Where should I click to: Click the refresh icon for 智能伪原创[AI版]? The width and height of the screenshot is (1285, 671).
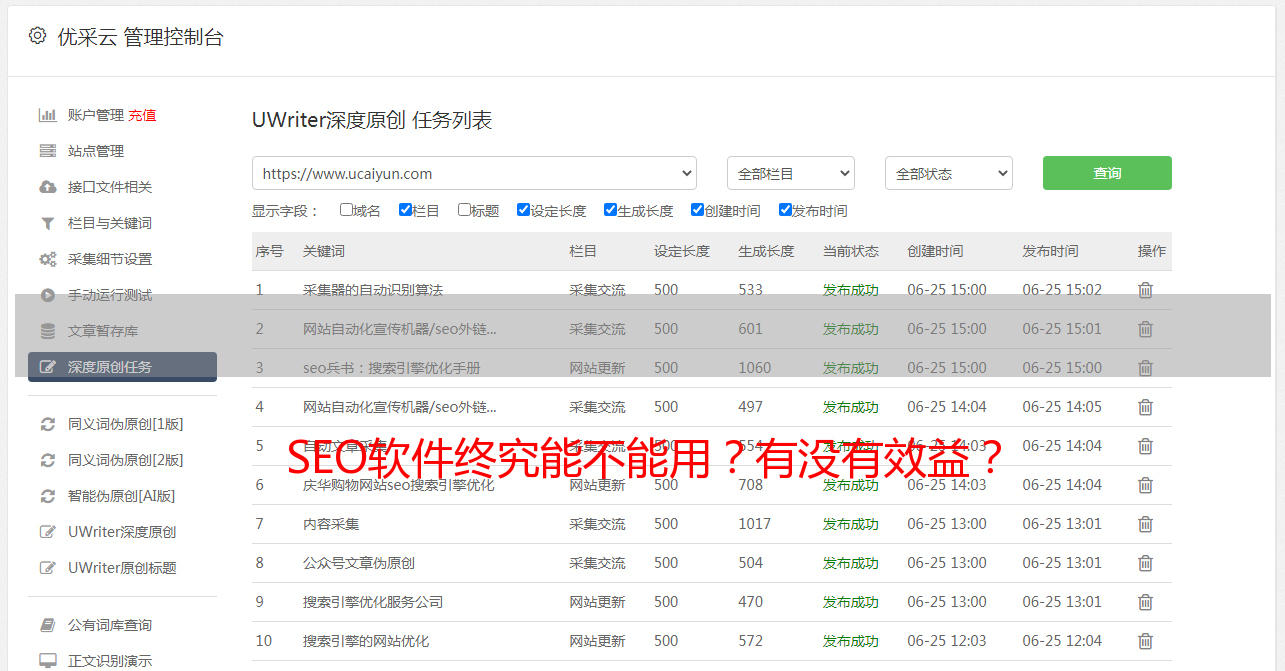47,496
